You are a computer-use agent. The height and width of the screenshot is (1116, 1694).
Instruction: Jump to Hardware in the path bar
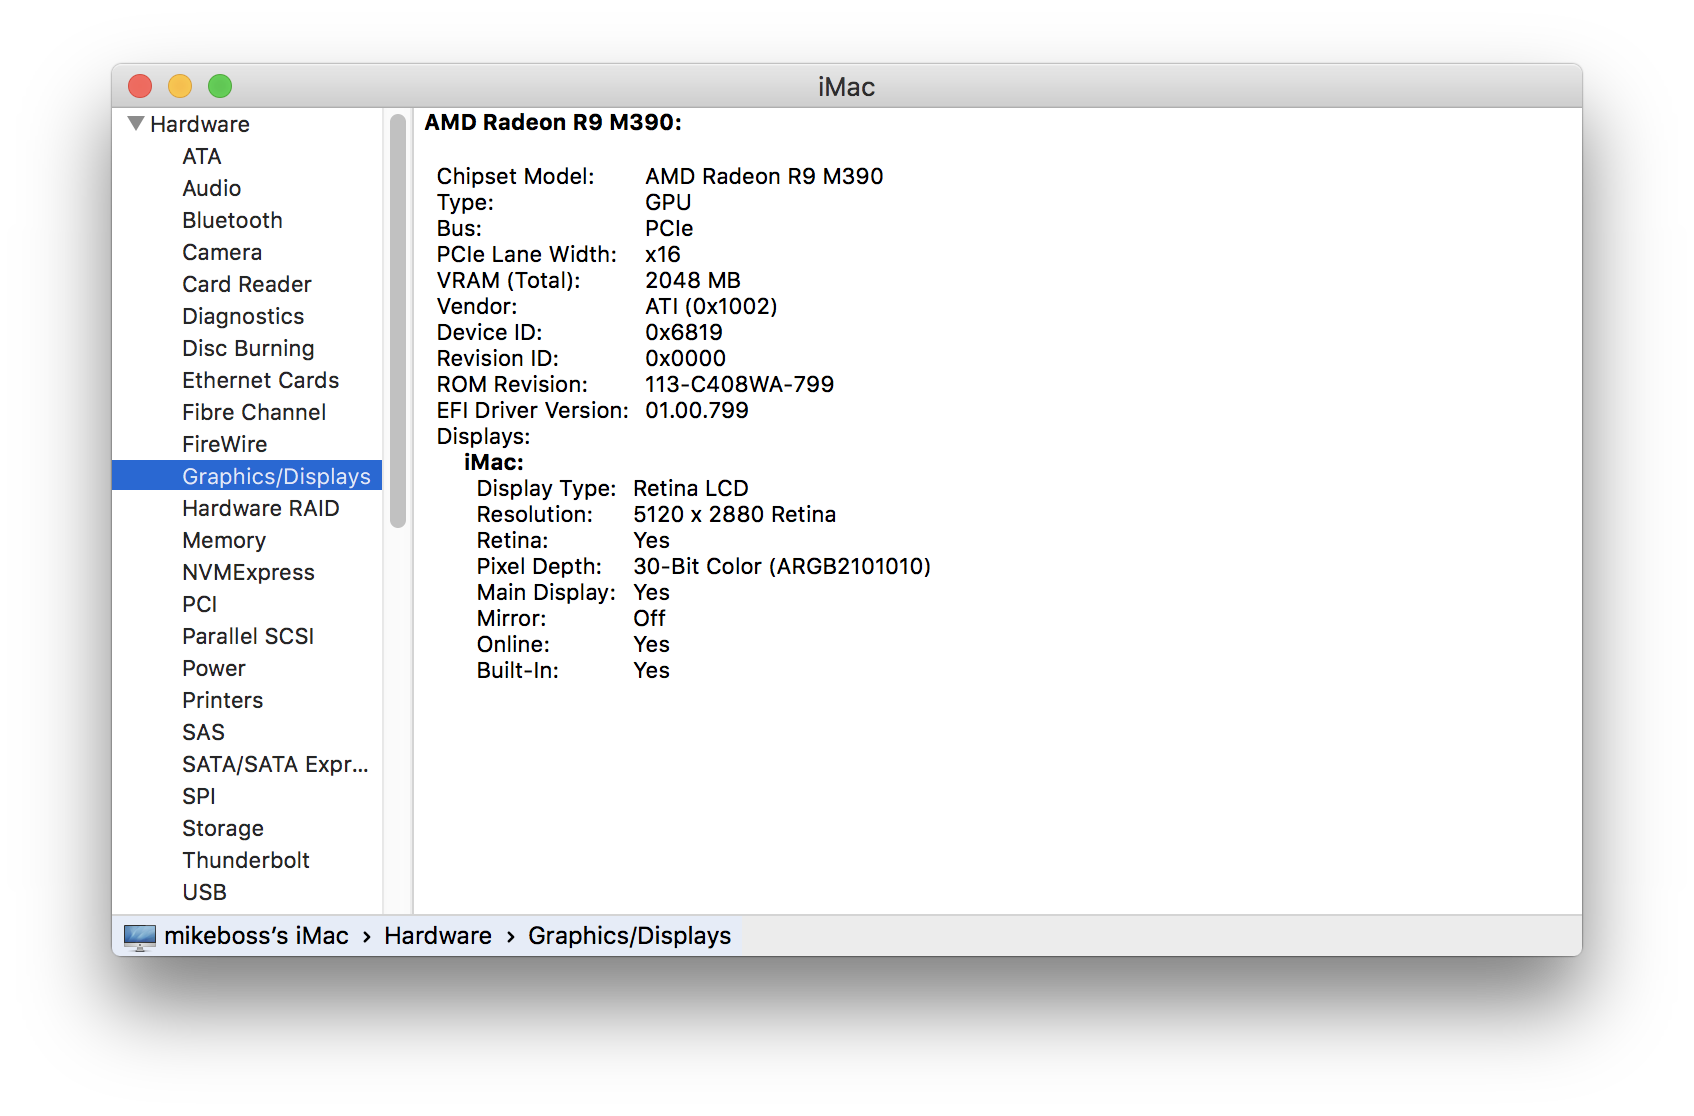click(x=438, y=935)
